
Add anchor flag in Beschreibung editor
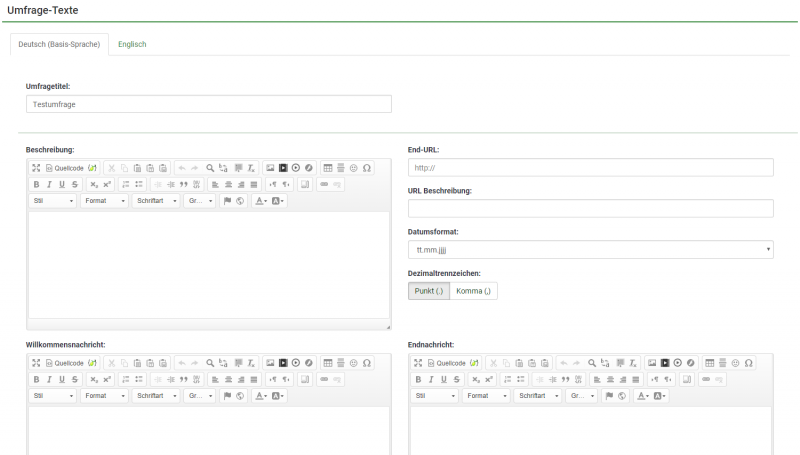point(228,200)
